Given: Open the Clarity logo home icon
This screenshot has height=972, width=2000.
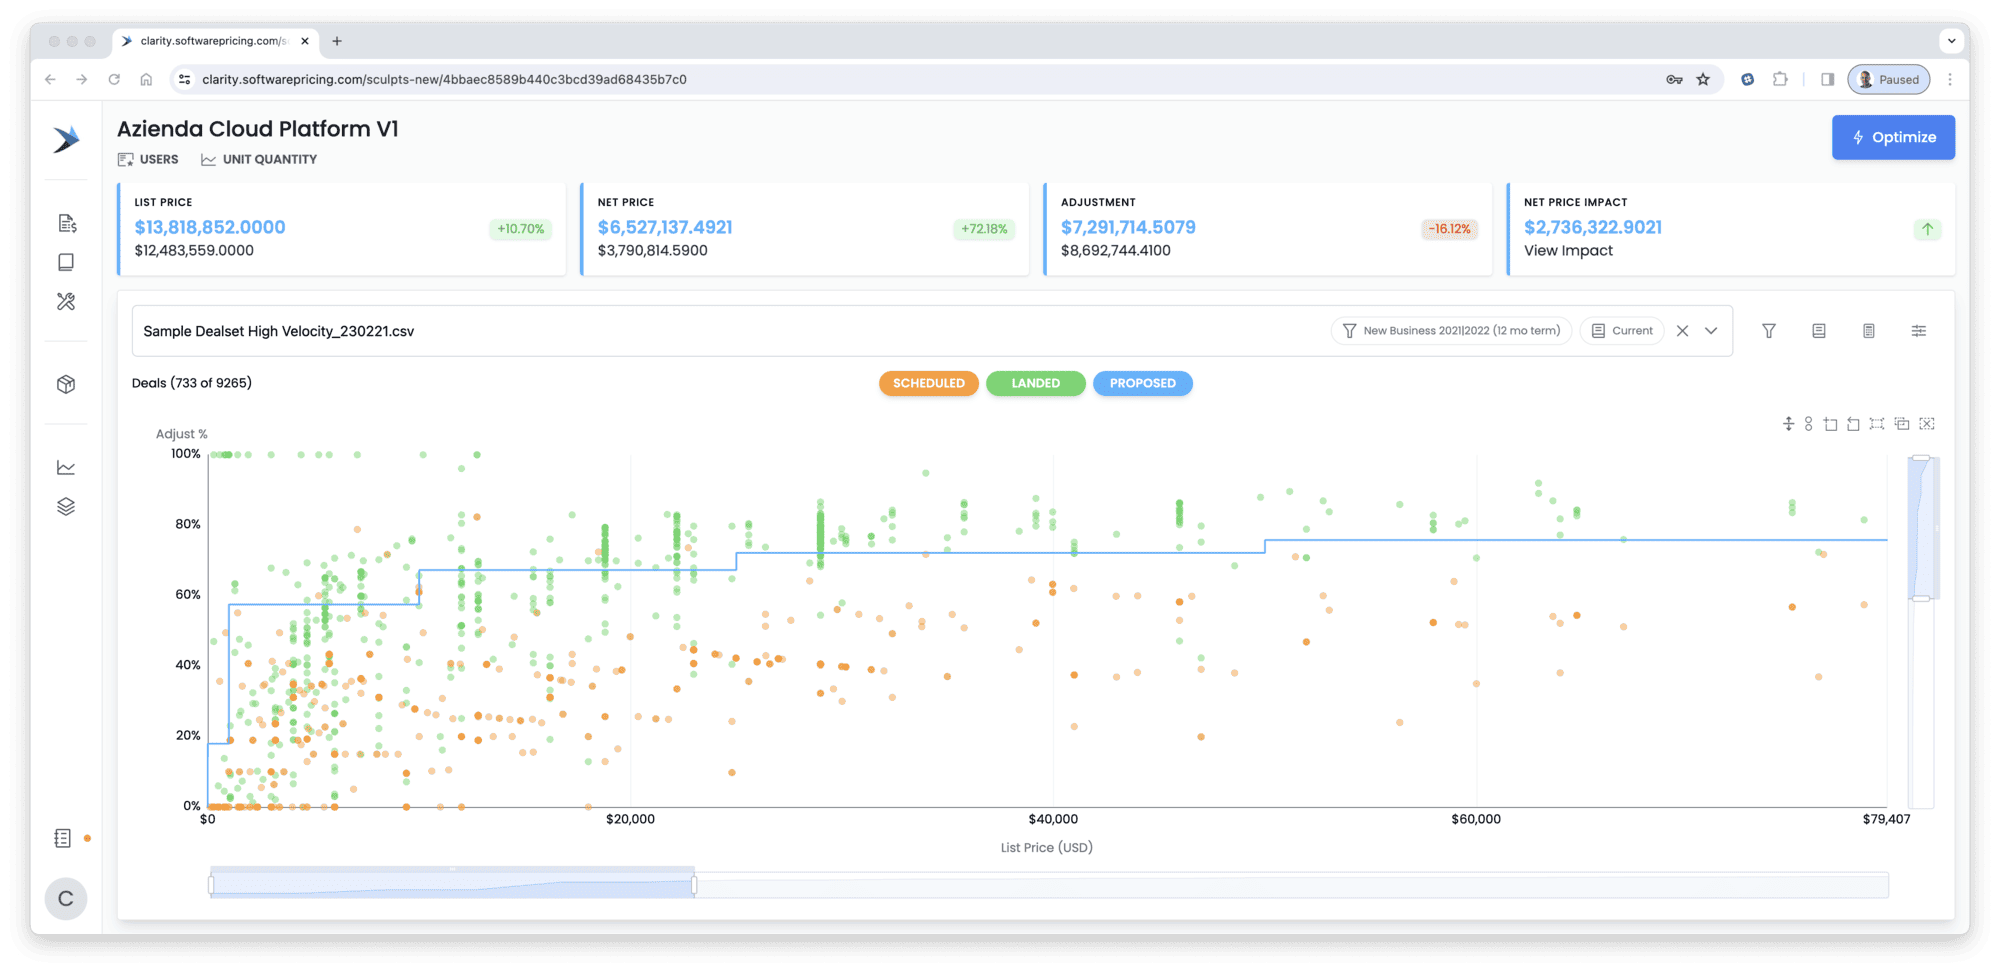Looking at the screenshot, I should 66,139.
